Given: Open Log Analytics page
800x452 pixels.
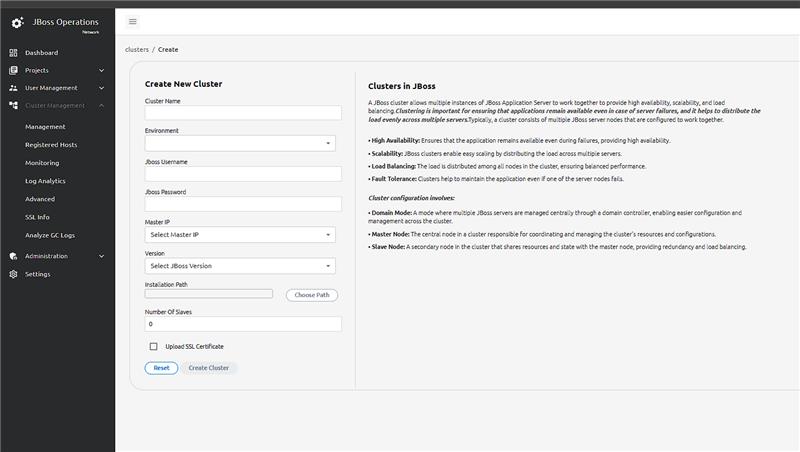Looking at the screenshot, I should point(45,181).
